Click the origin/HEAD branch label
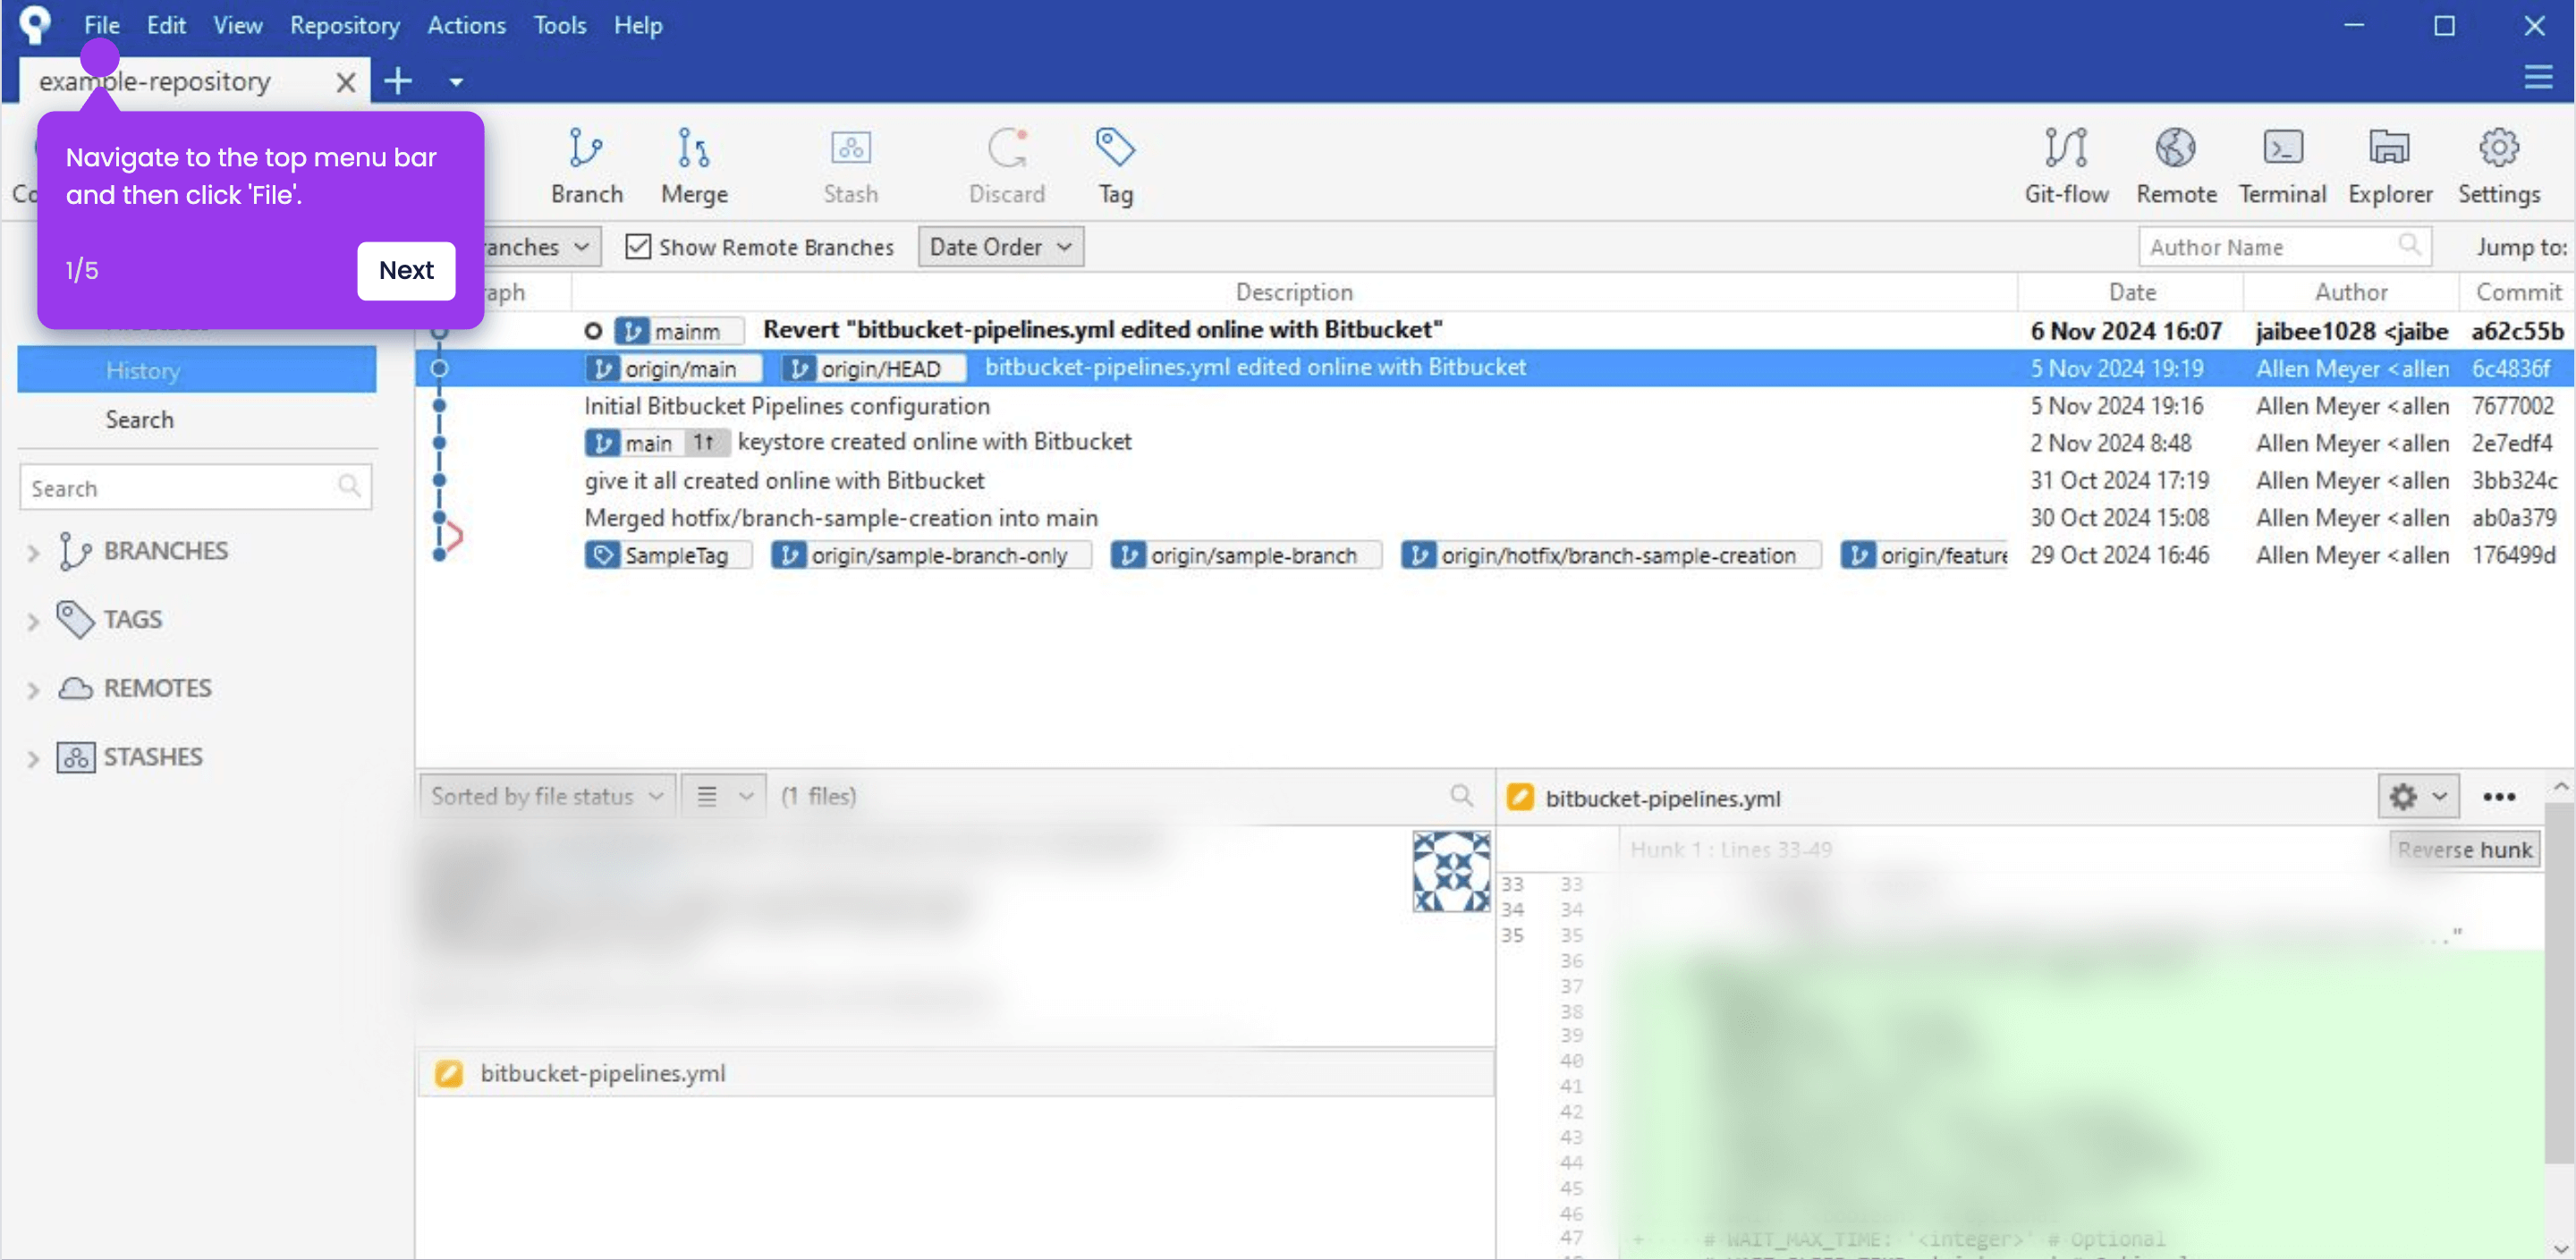Viewport: 2576px width, 1260px height. (x=873, y=369)
